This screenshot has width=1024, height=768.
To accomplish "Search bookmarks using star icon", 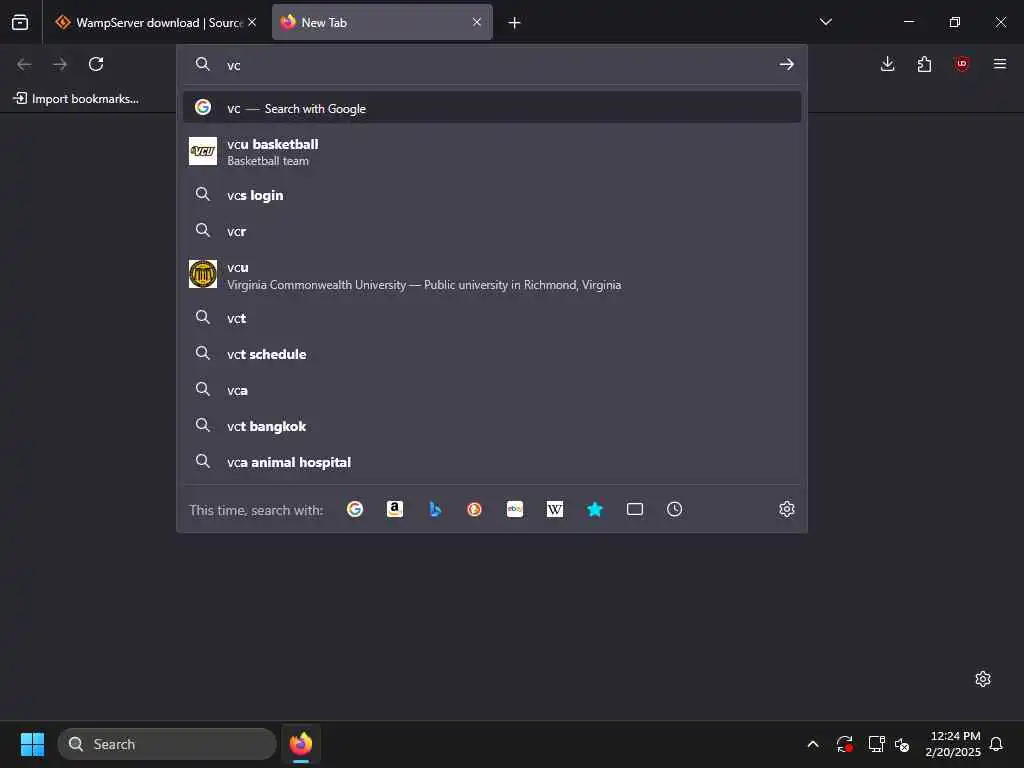I will [x=594, y=509].
